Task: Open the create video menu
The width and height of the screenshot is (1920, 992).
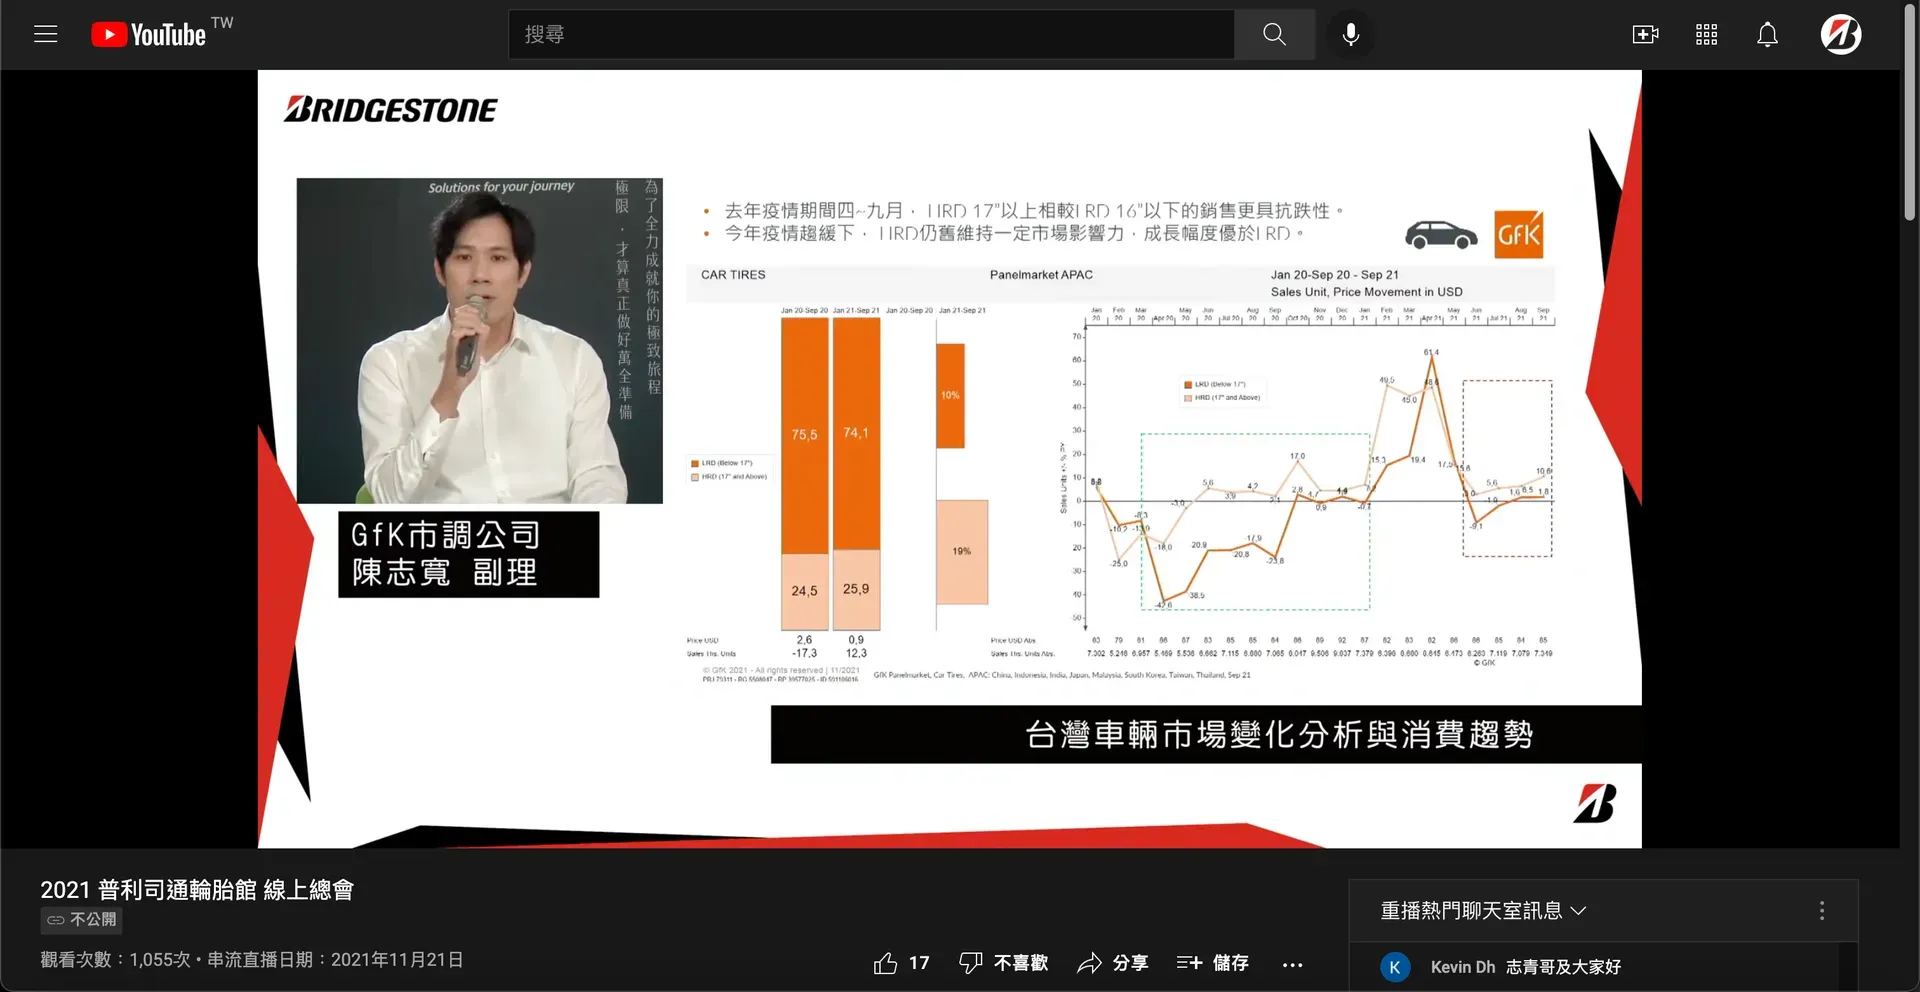Action: [x=1645, y=35]
